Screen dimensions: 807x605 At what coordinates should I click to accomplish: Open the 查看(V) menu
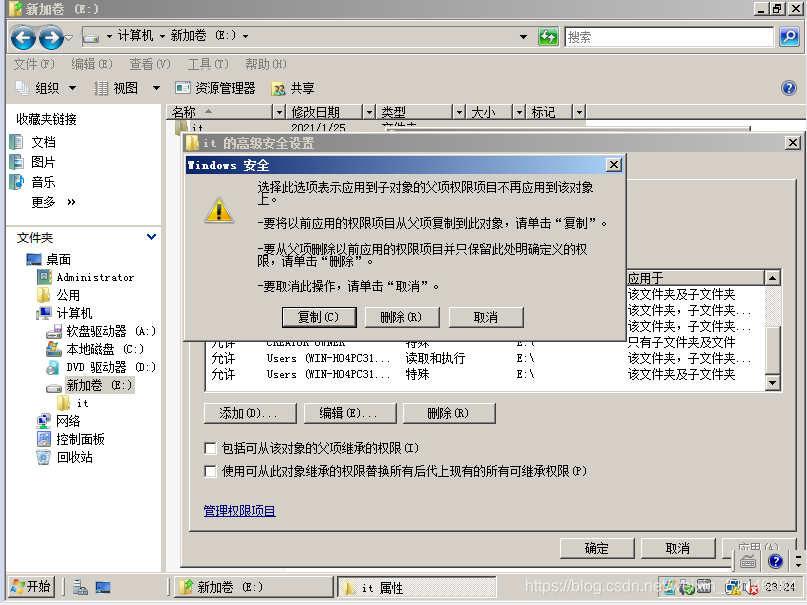coord(150,64)
